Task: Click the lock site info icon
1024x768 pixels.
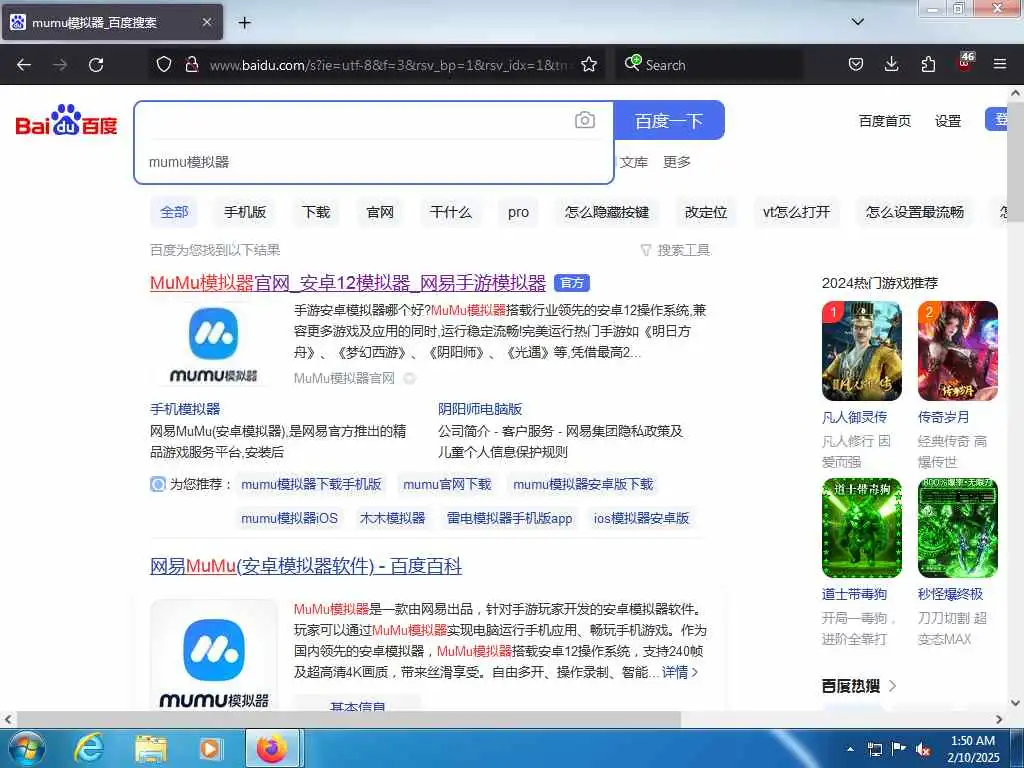Action: 191,65
